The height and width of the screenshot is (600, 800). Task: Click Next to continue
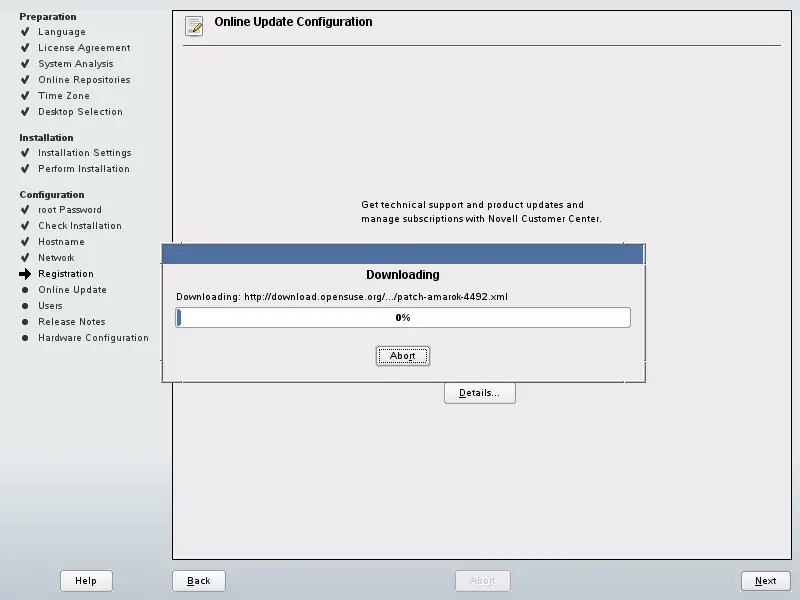coord(765,581)
